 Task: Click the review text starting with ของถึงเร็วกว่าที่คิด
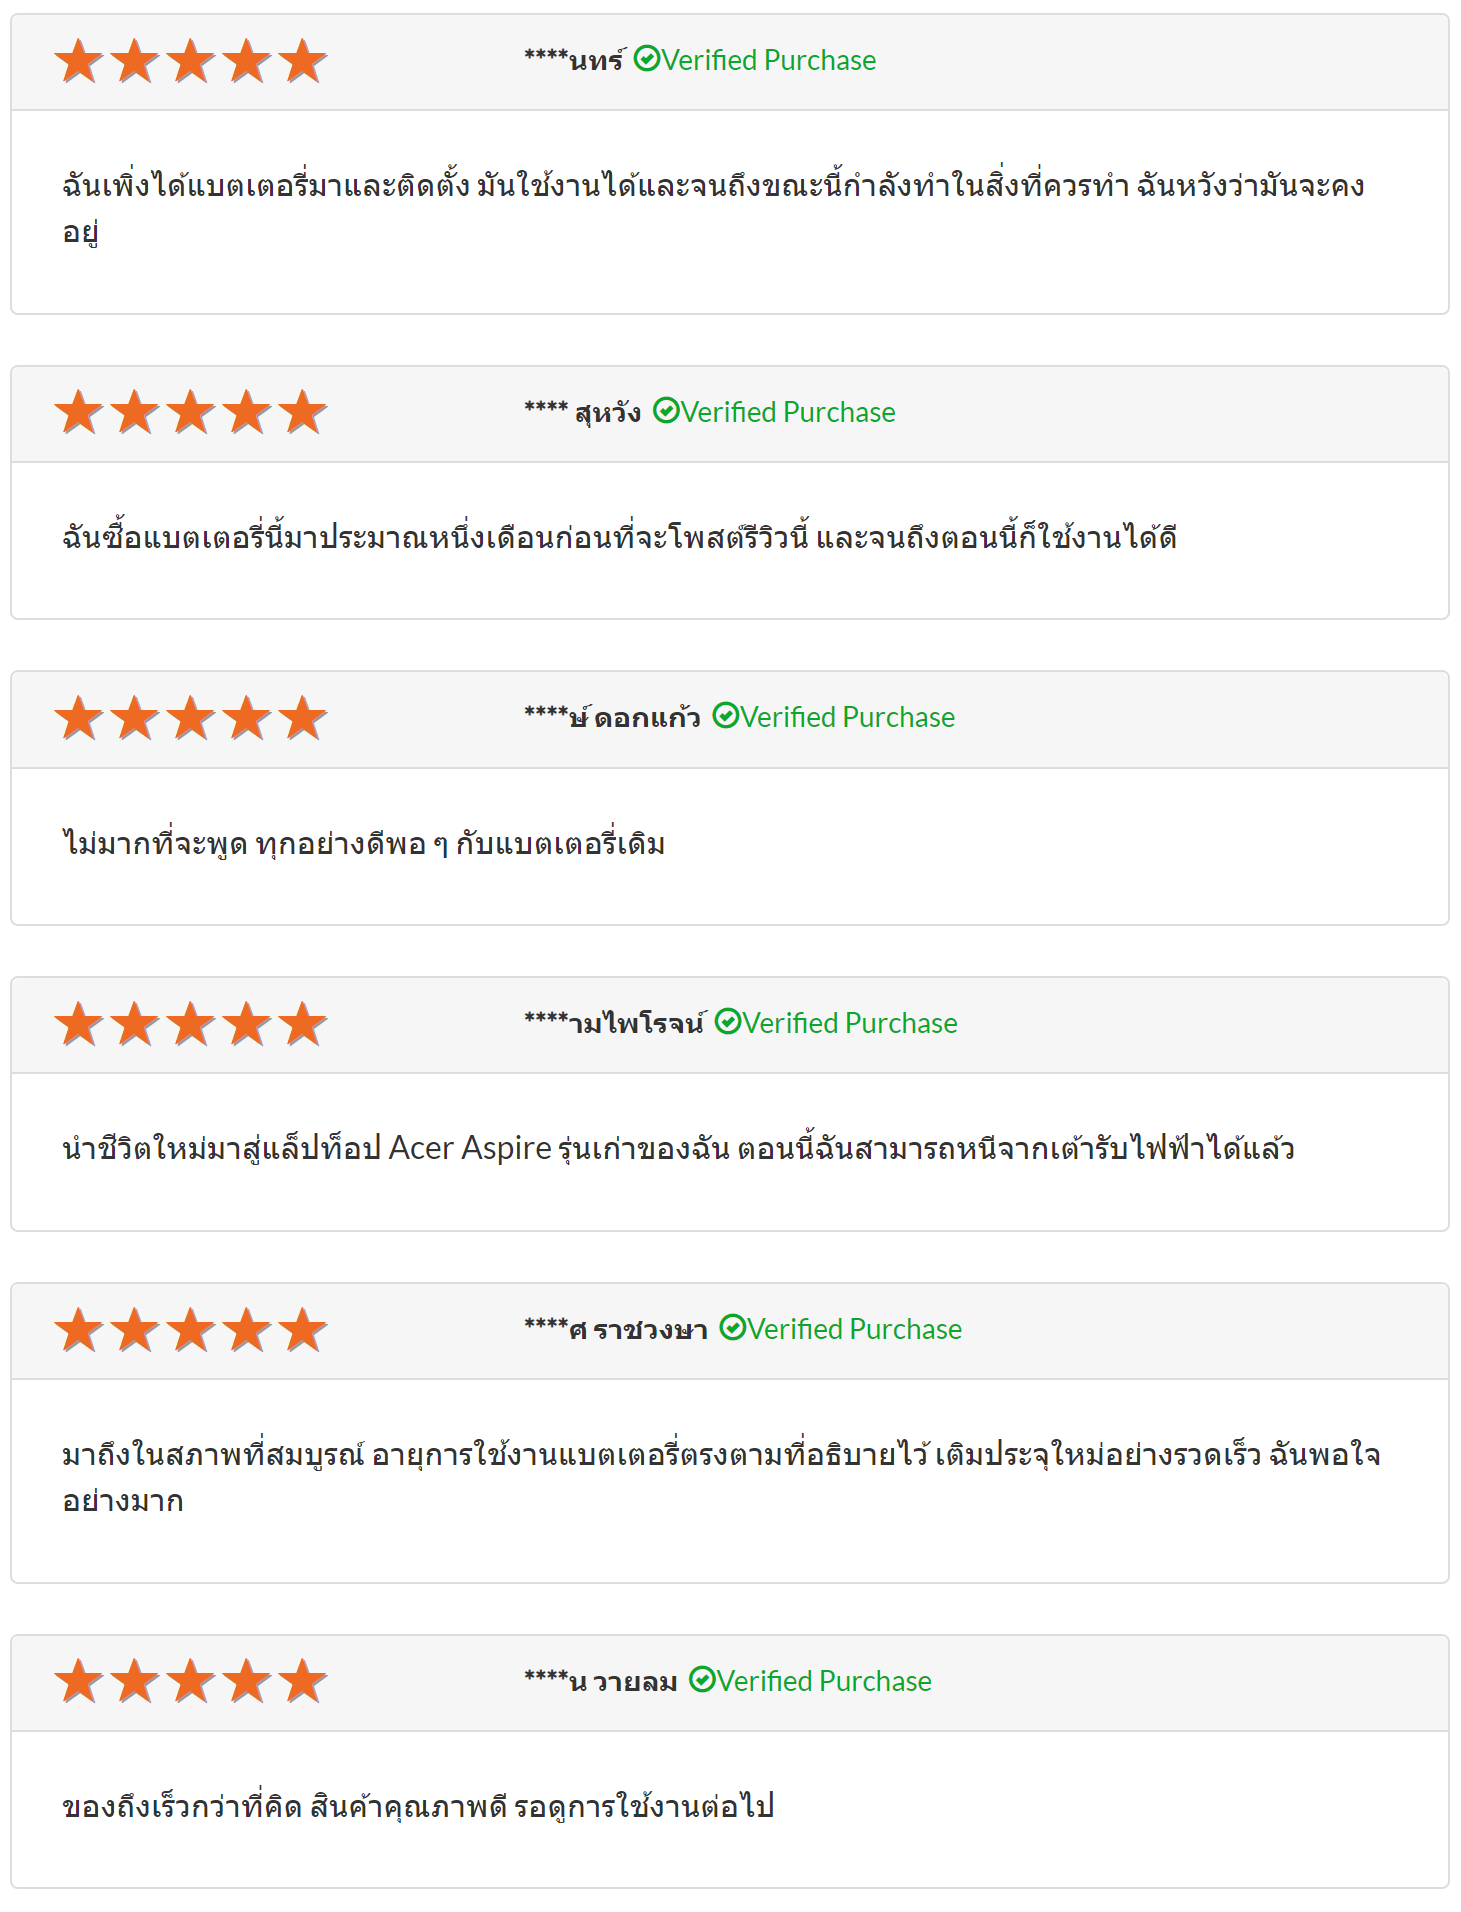418,1807
